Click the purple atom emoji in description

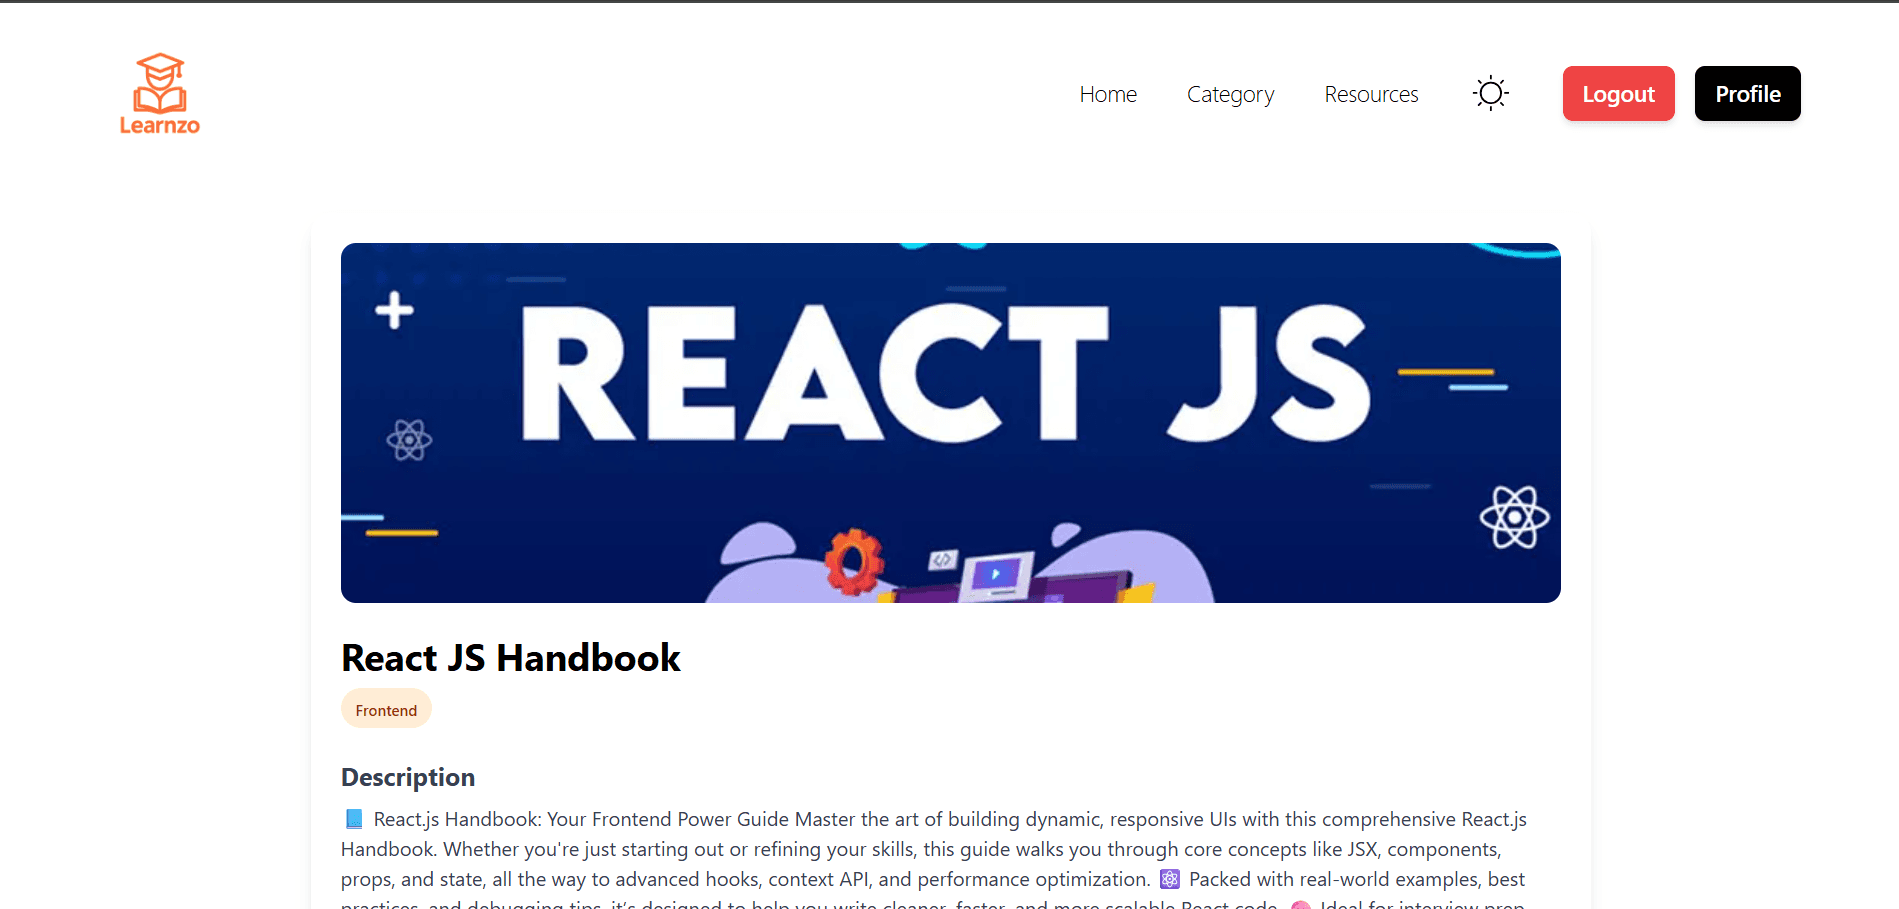[1169, 880]
